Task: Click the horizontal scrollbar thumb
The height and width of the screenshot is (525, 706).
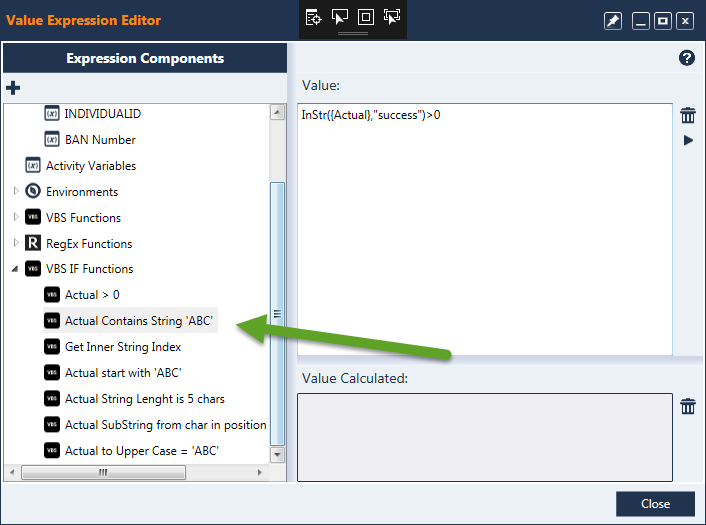Action: [x=103, y=472]
